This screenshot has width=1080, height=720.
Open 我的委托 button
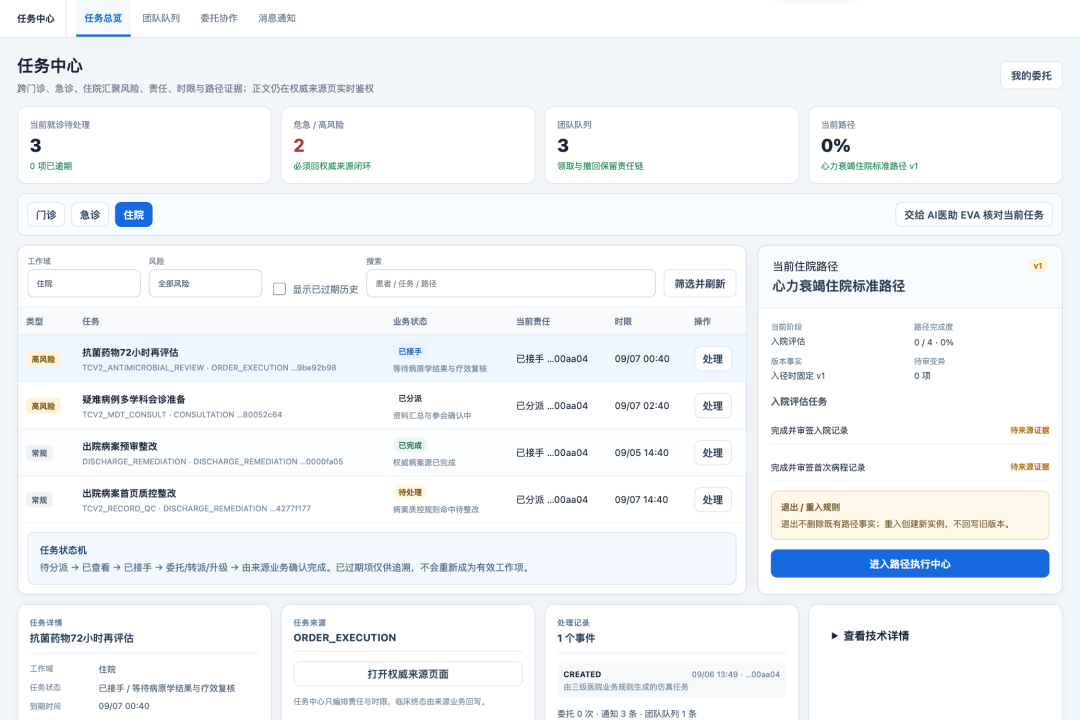coord(1031,76)
